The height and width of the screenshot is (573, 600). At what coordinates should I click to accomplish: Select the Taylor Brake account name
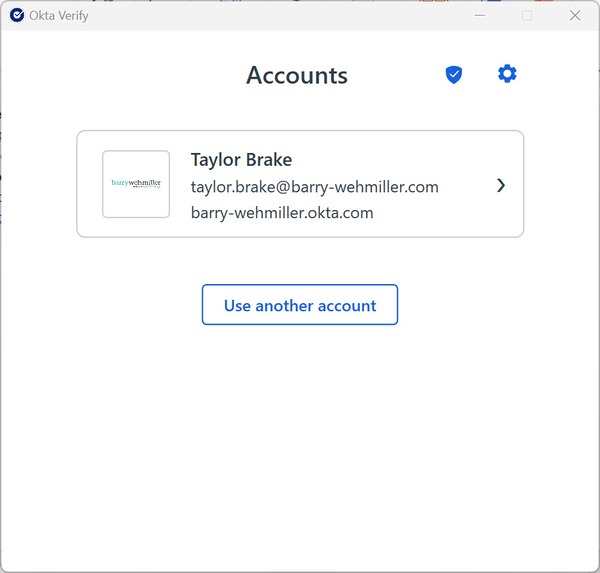pyautogui.click(x=241, y=160)
